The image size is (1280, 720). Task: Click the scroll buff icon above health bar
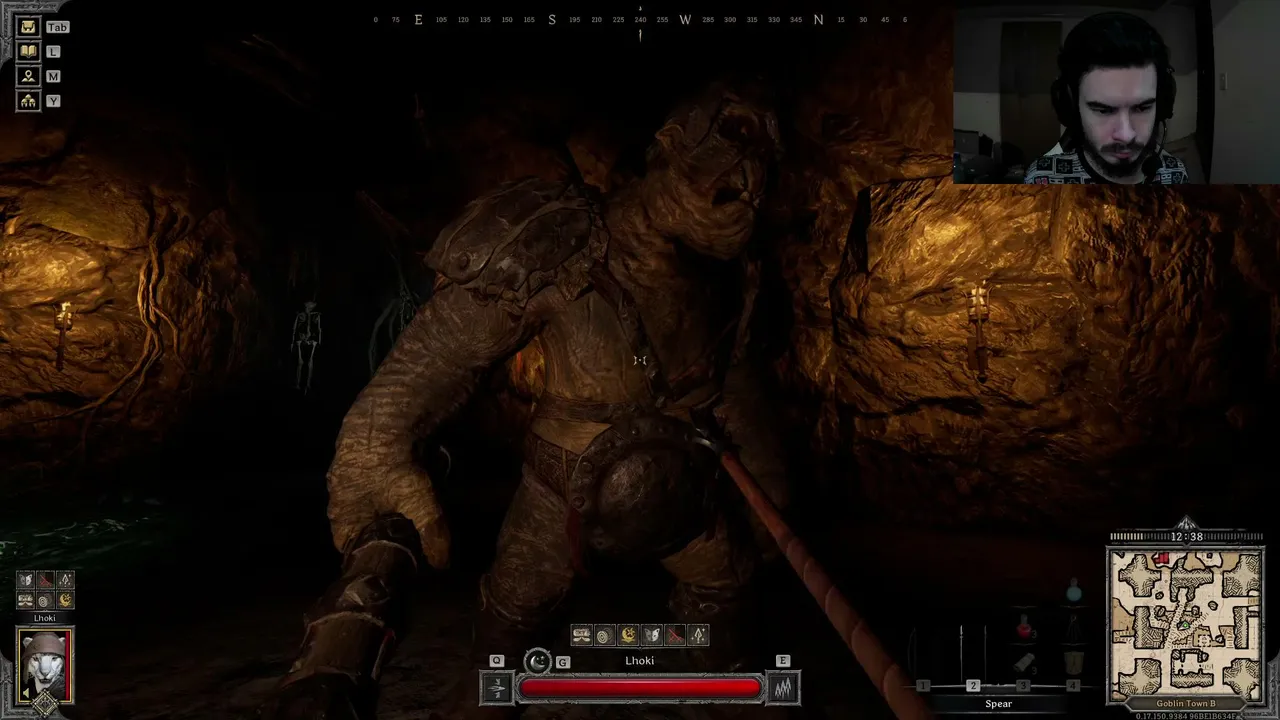click(x=581, y=635)
